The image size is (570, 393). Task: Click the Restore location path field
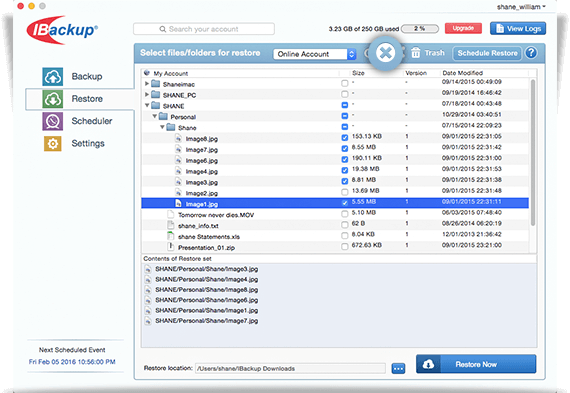point(290,368)
